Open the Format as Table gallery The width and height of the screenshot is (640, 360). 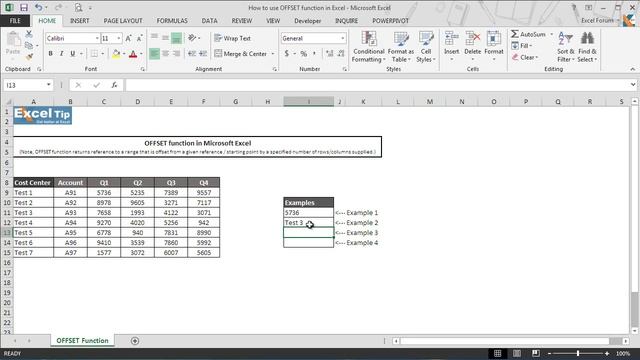pyautogui.click(x=400, y=47)
